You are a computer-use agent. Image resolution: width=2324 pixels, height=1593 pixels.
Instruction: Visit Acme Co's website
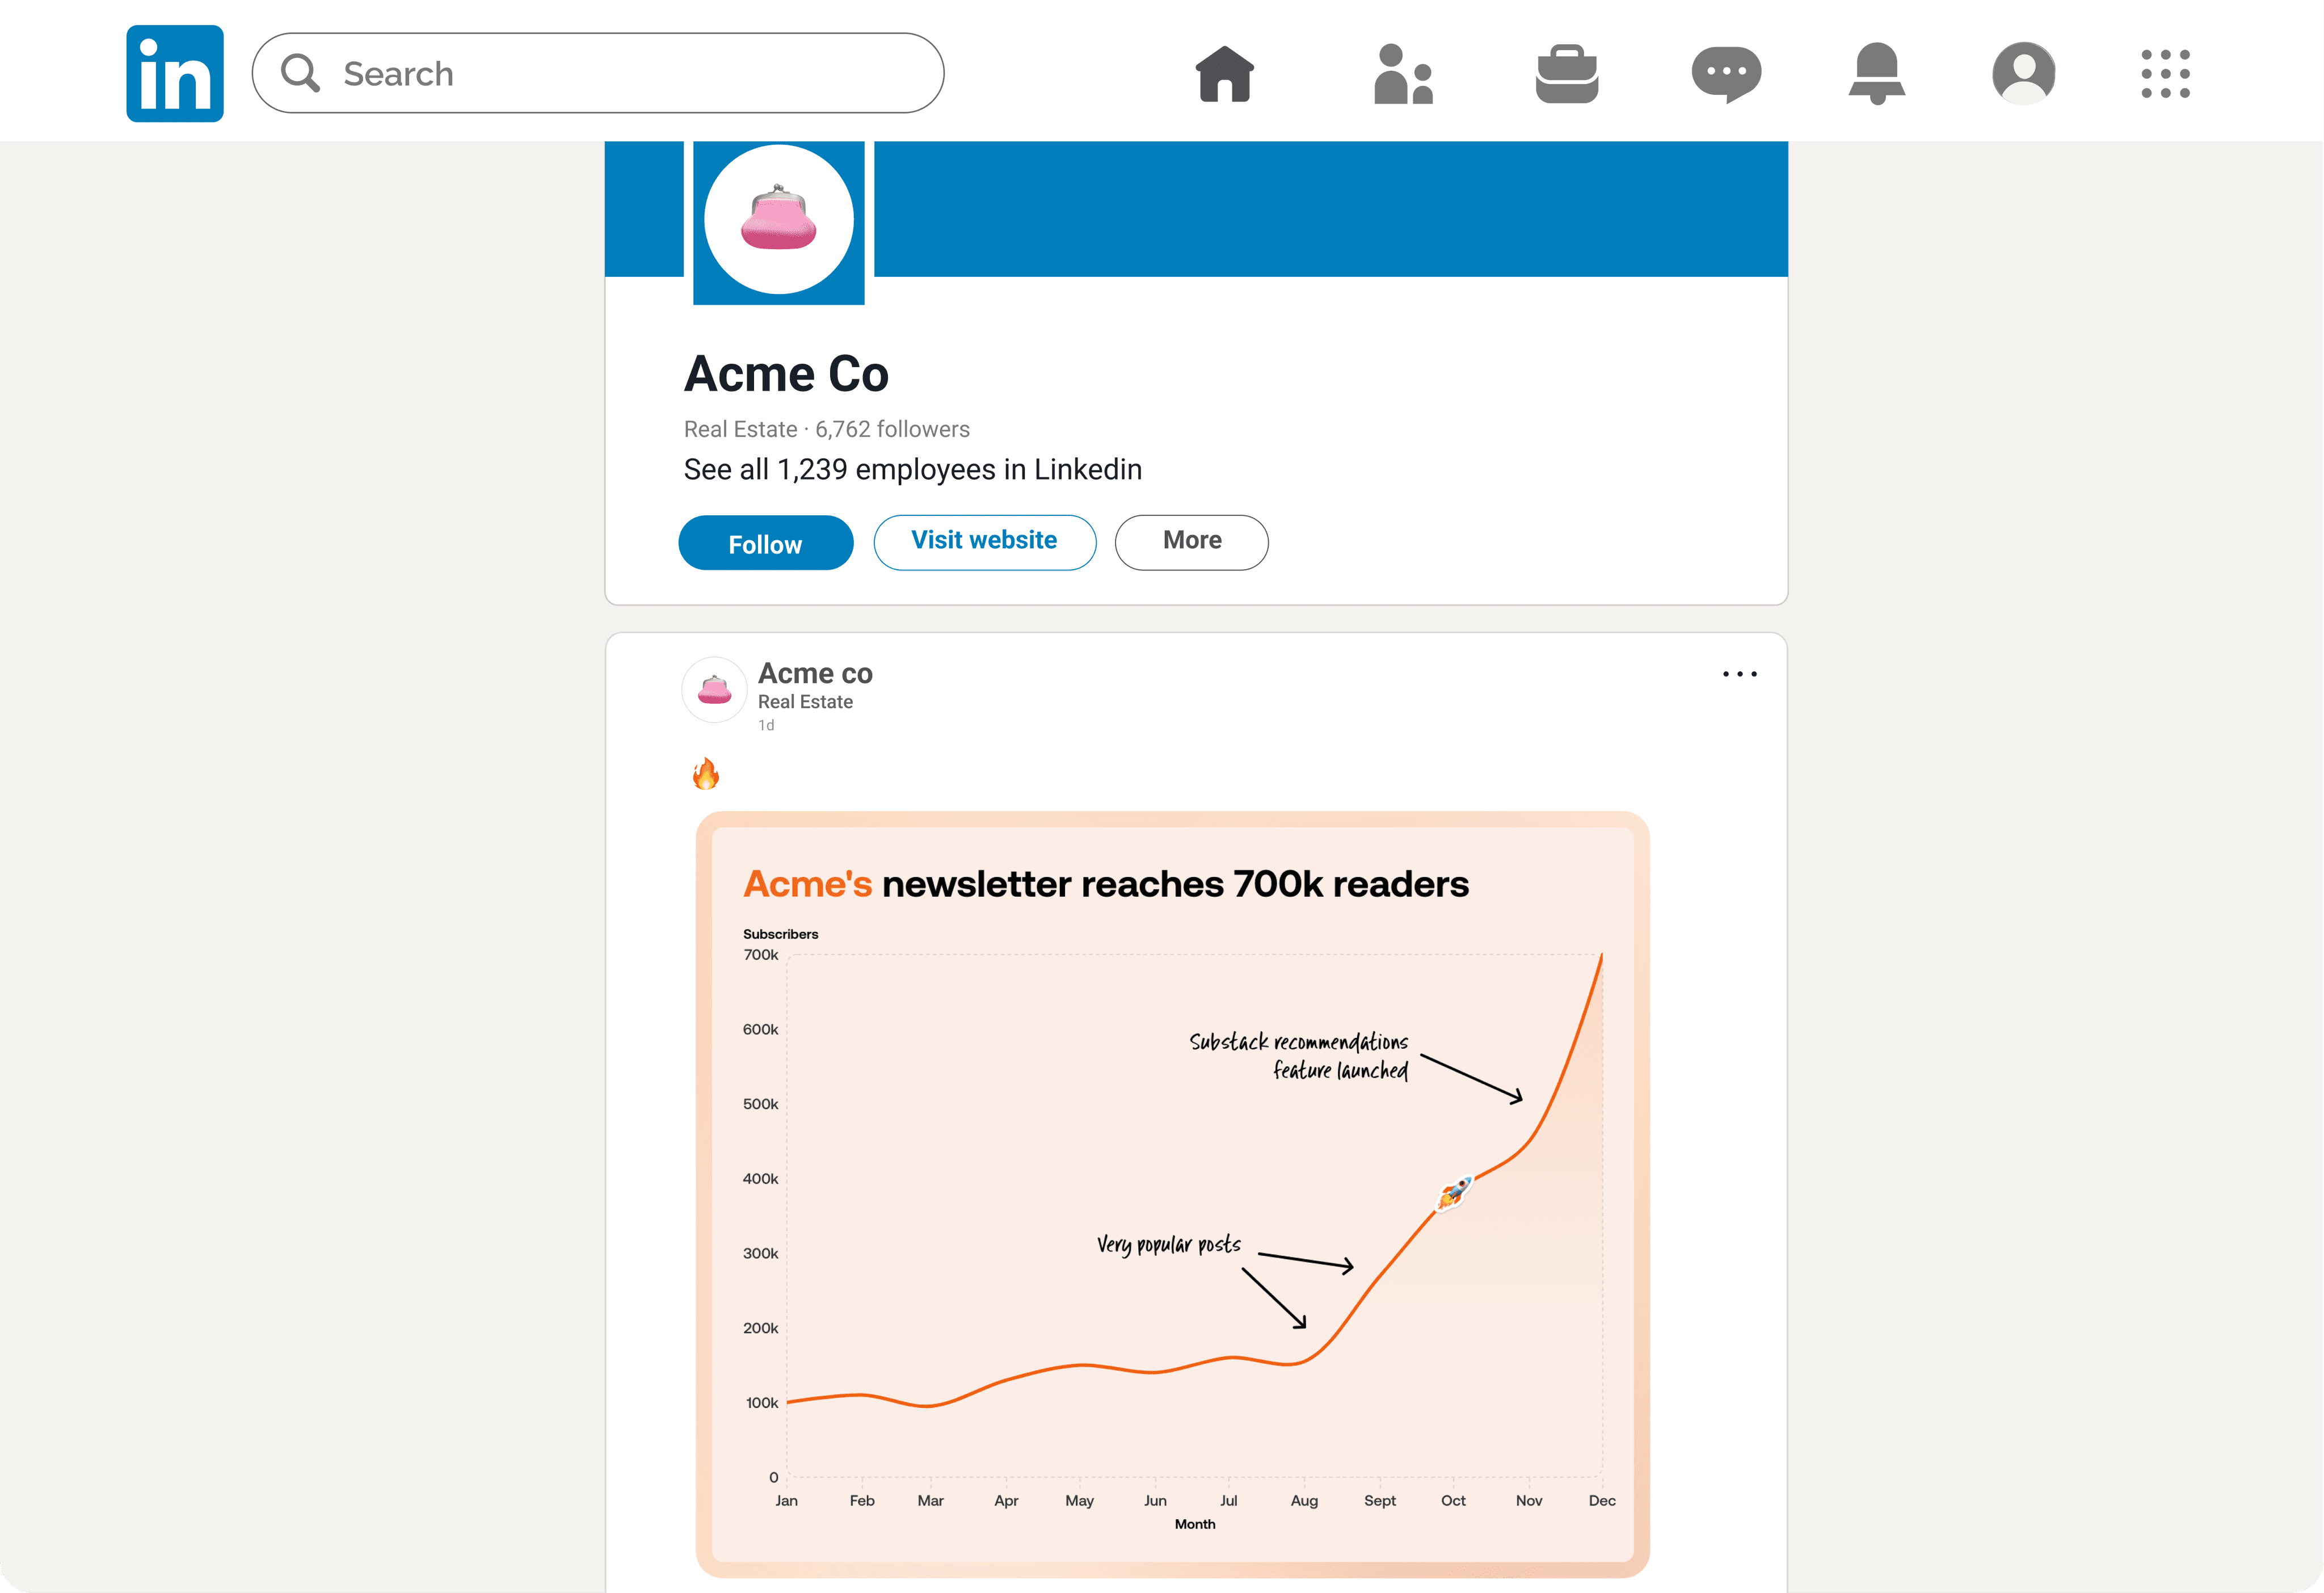(x=984, y=541)
